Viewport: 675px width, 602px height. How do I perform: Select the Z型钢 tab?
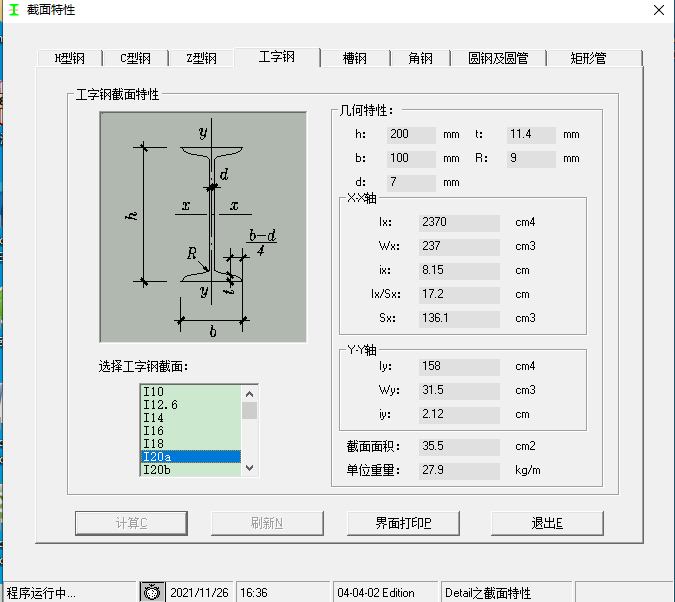point(201,58)
